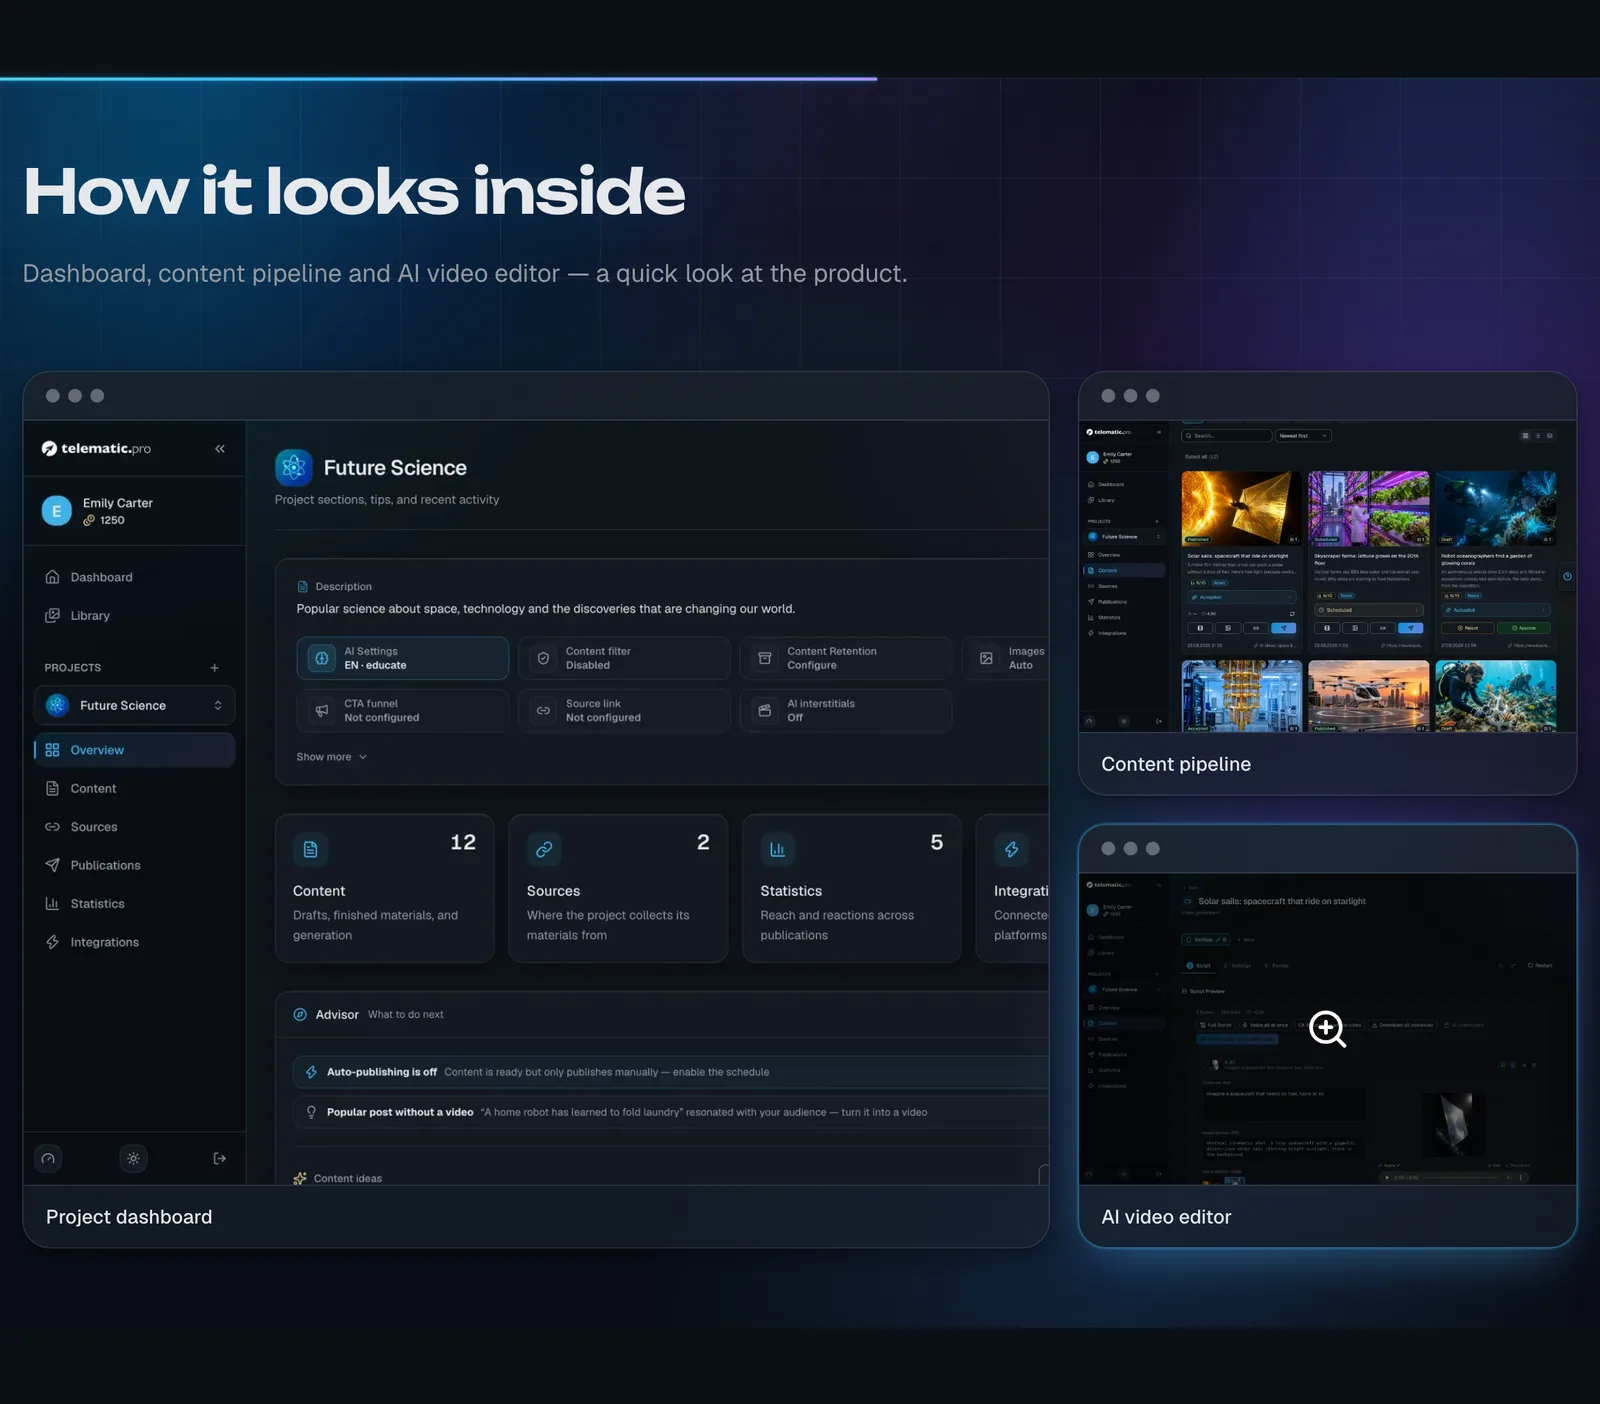Open the Content card showing 12
Screen dimensions: 1600x1404
(x=385, y=888)
